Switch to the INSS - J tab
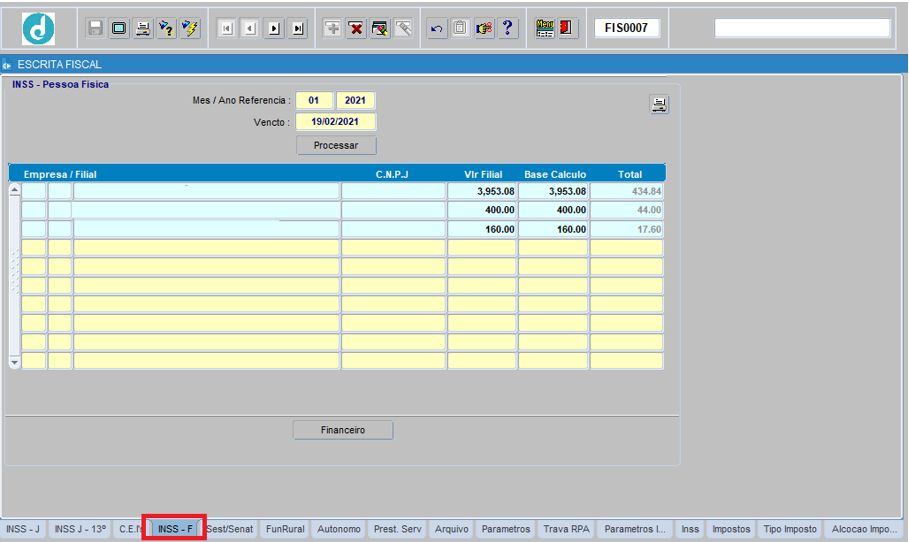The height and width of the screenshot is (542, 909). pyautogui.click(x=23, y=529)
